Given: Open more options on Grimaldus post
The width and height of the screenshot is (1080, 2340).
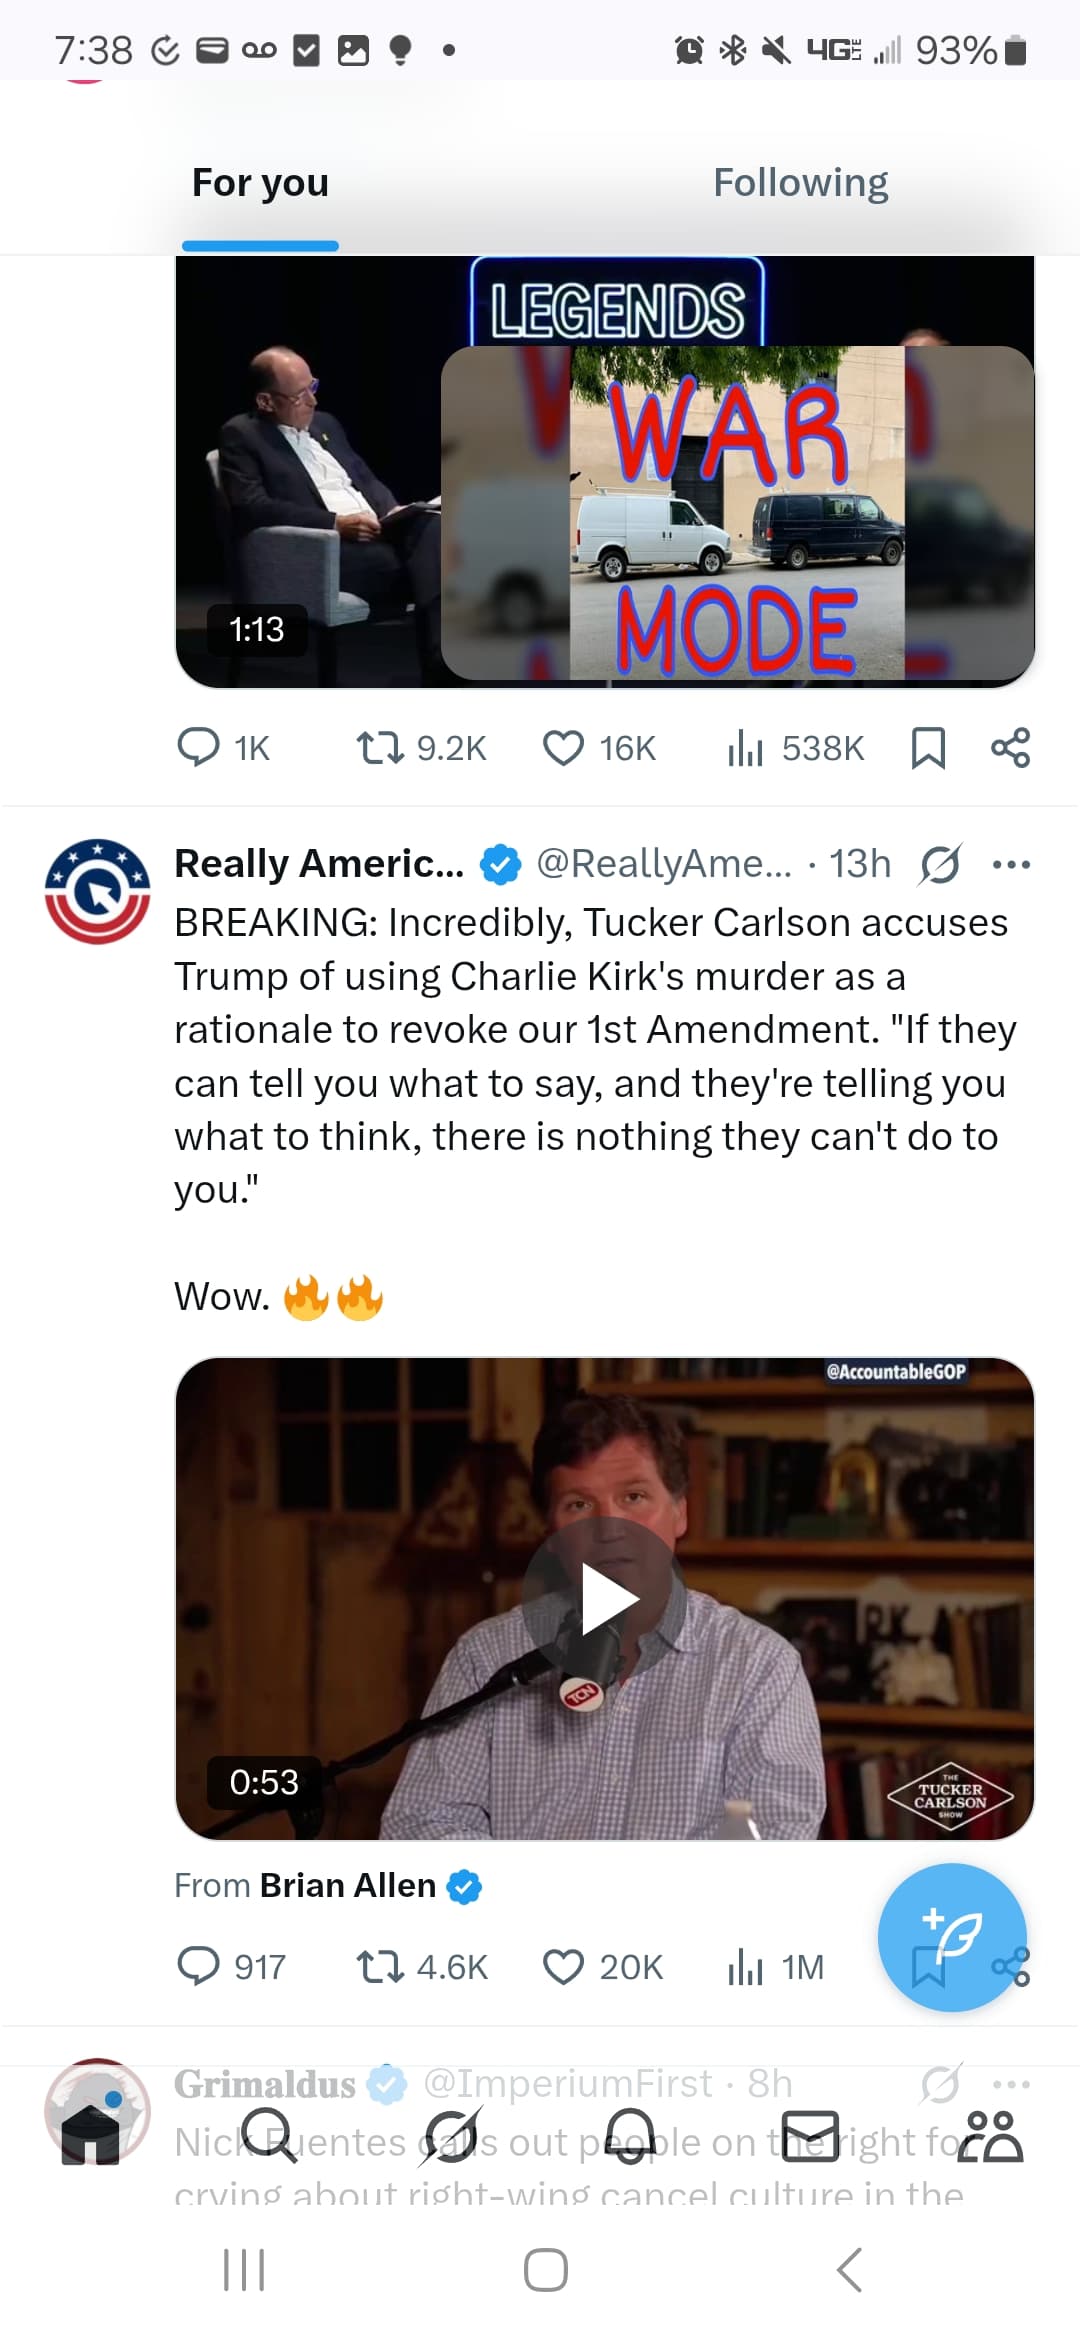Looking at the screenshot, I should click(x=1011, y=2085).
